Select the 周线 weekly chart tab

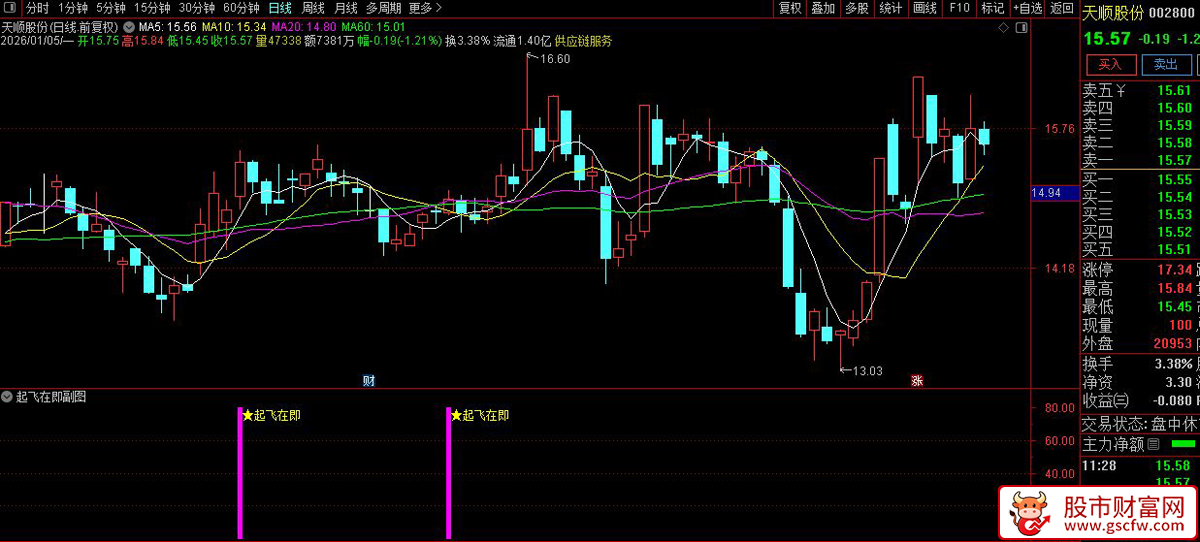click(x=313, y=8)
